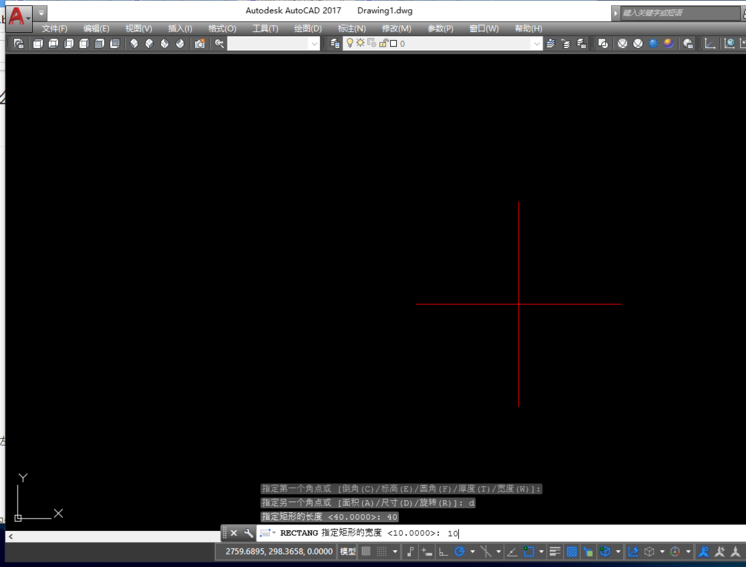Open the 文件(F) menu
Screen dimensions: 746x567
point(54,29)
